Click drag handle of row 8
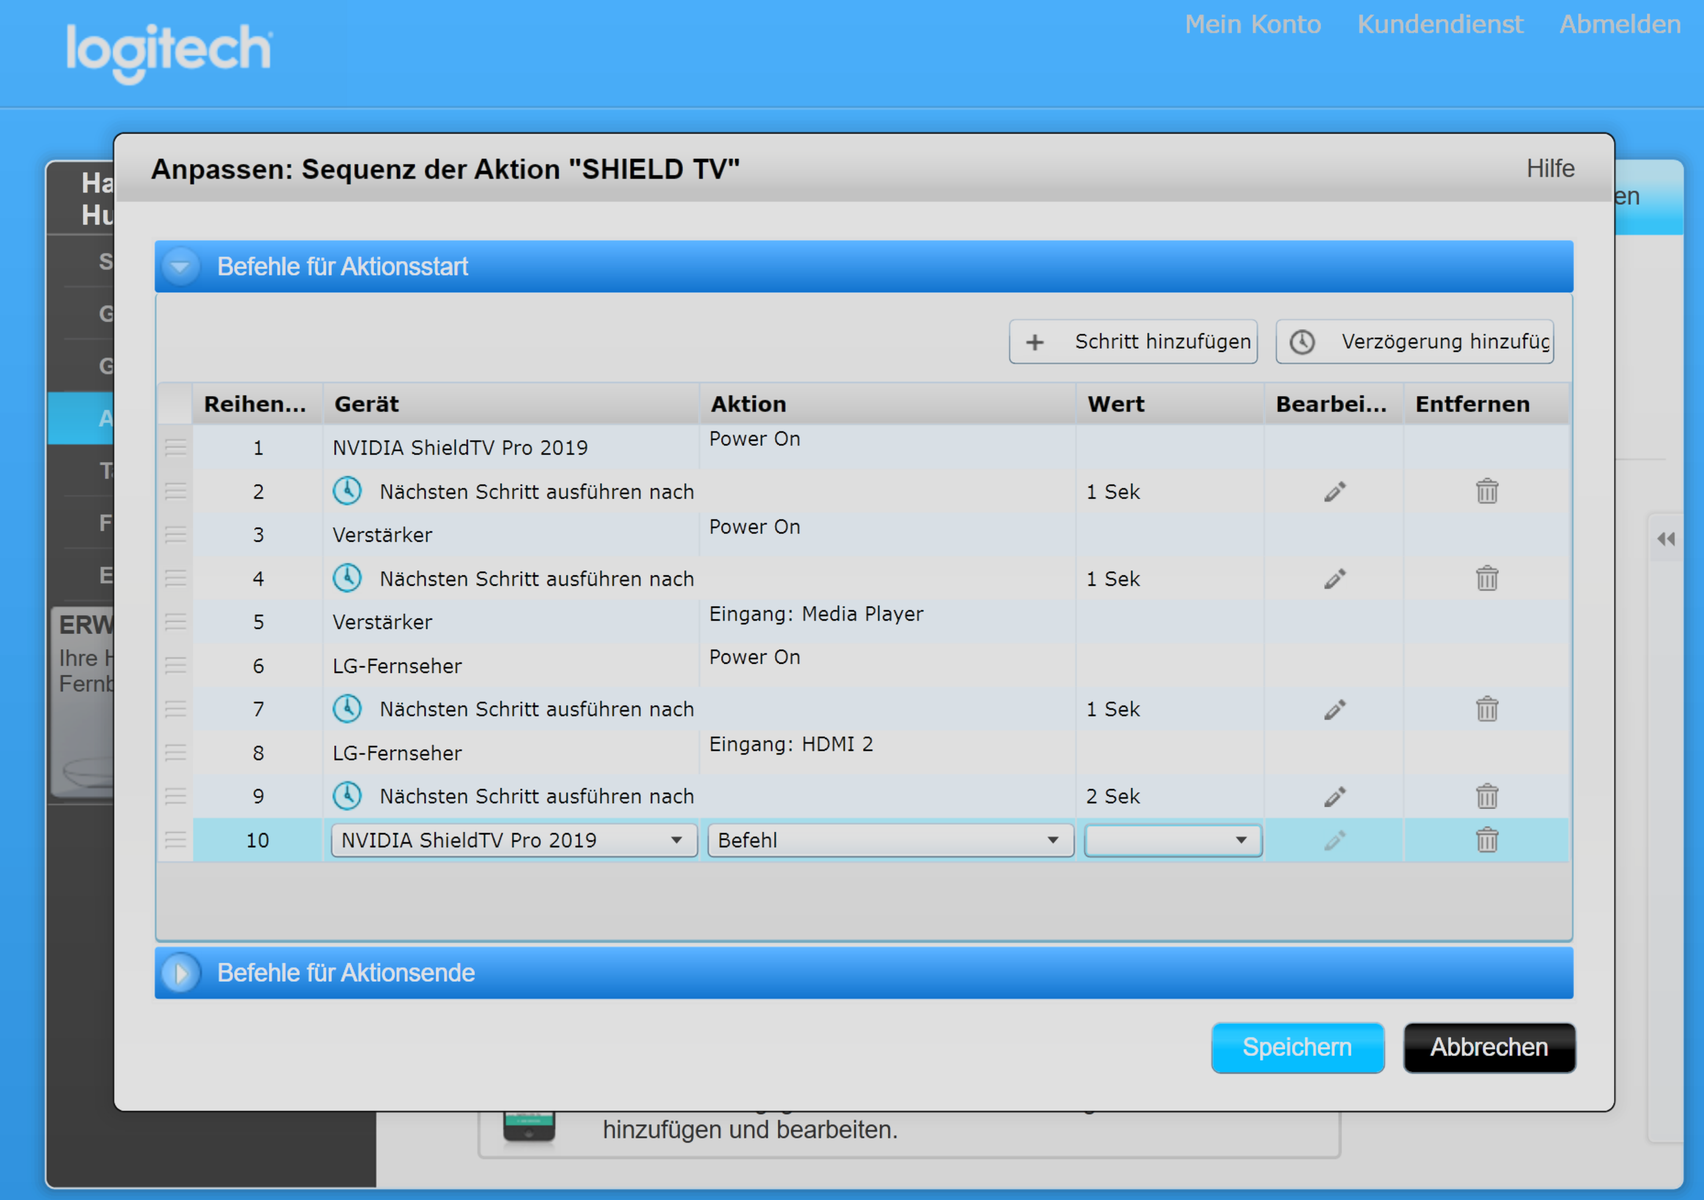The height and width of the screenshot is (1200, 1704). [176, 752]
